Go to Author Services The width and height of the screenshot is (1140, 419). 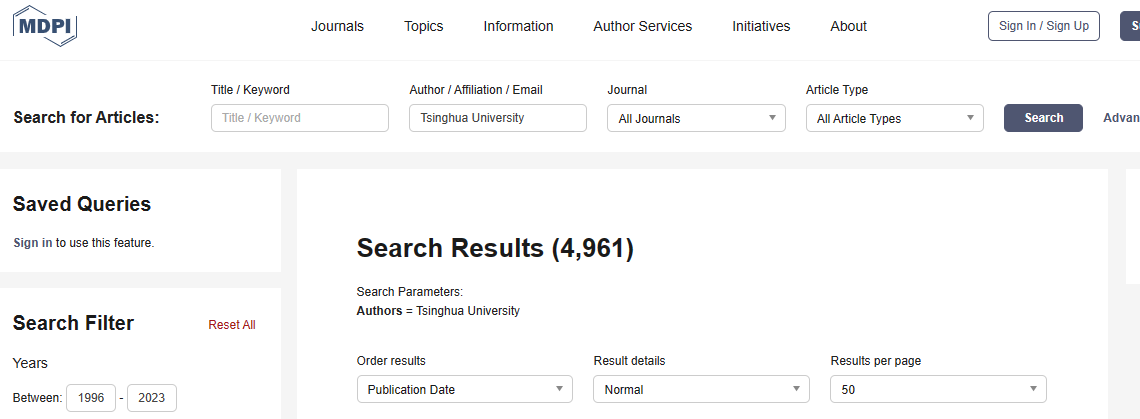click(642, 26)
